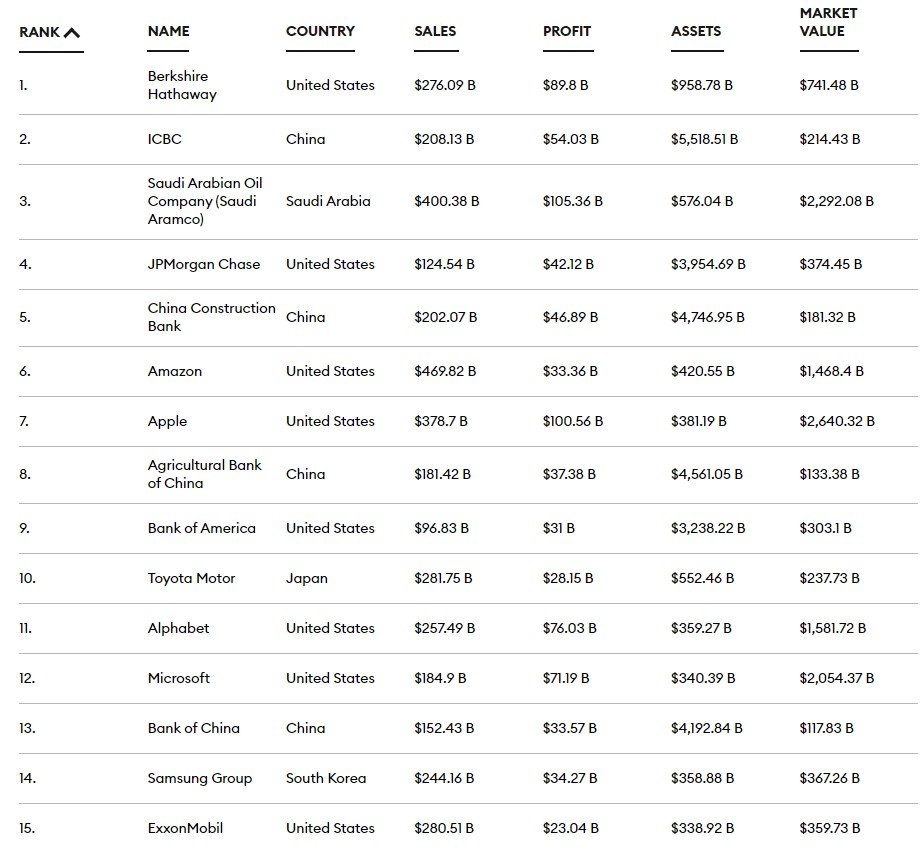Click the Samsung Group name
This screenshot has width=920, height=853.
pos(200,778)
